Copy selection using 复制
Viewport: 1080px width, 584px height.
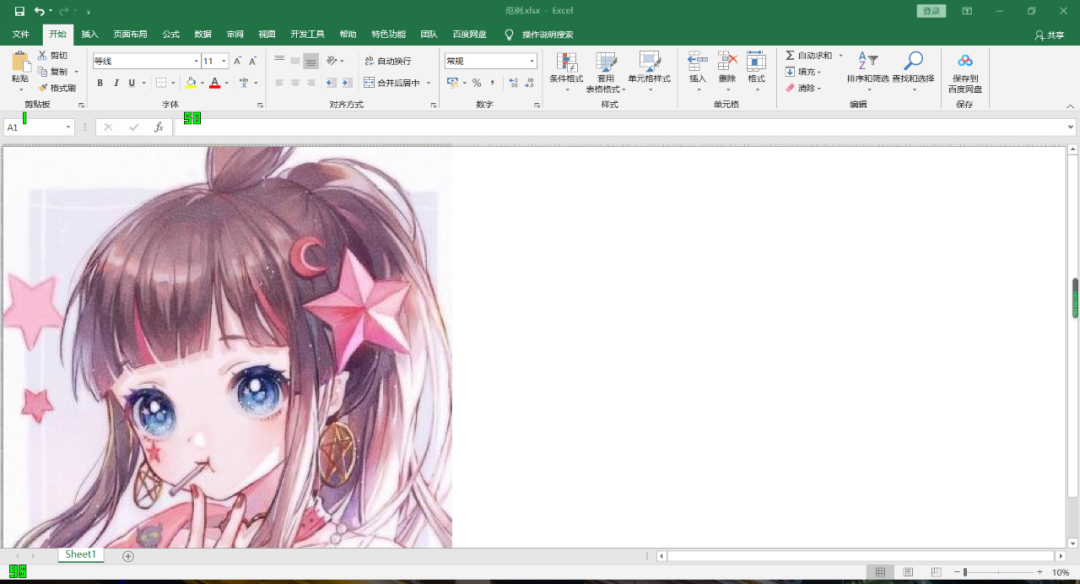[x=53, y=72]
